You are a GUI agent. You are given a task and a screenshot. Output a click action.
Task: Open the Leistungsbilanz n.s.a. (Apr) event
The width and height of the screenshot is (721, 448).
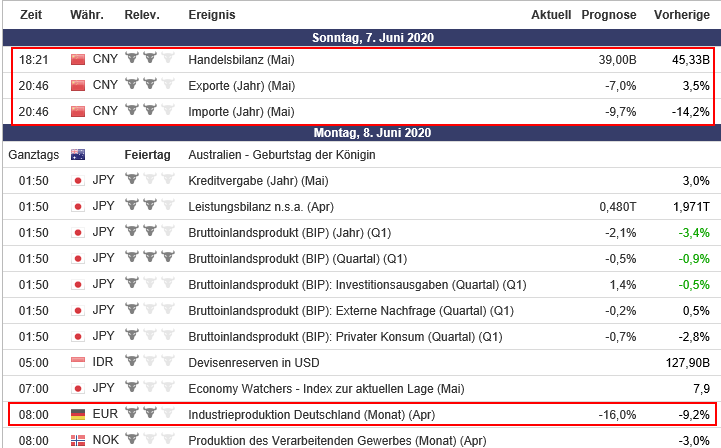coord(260,207)
